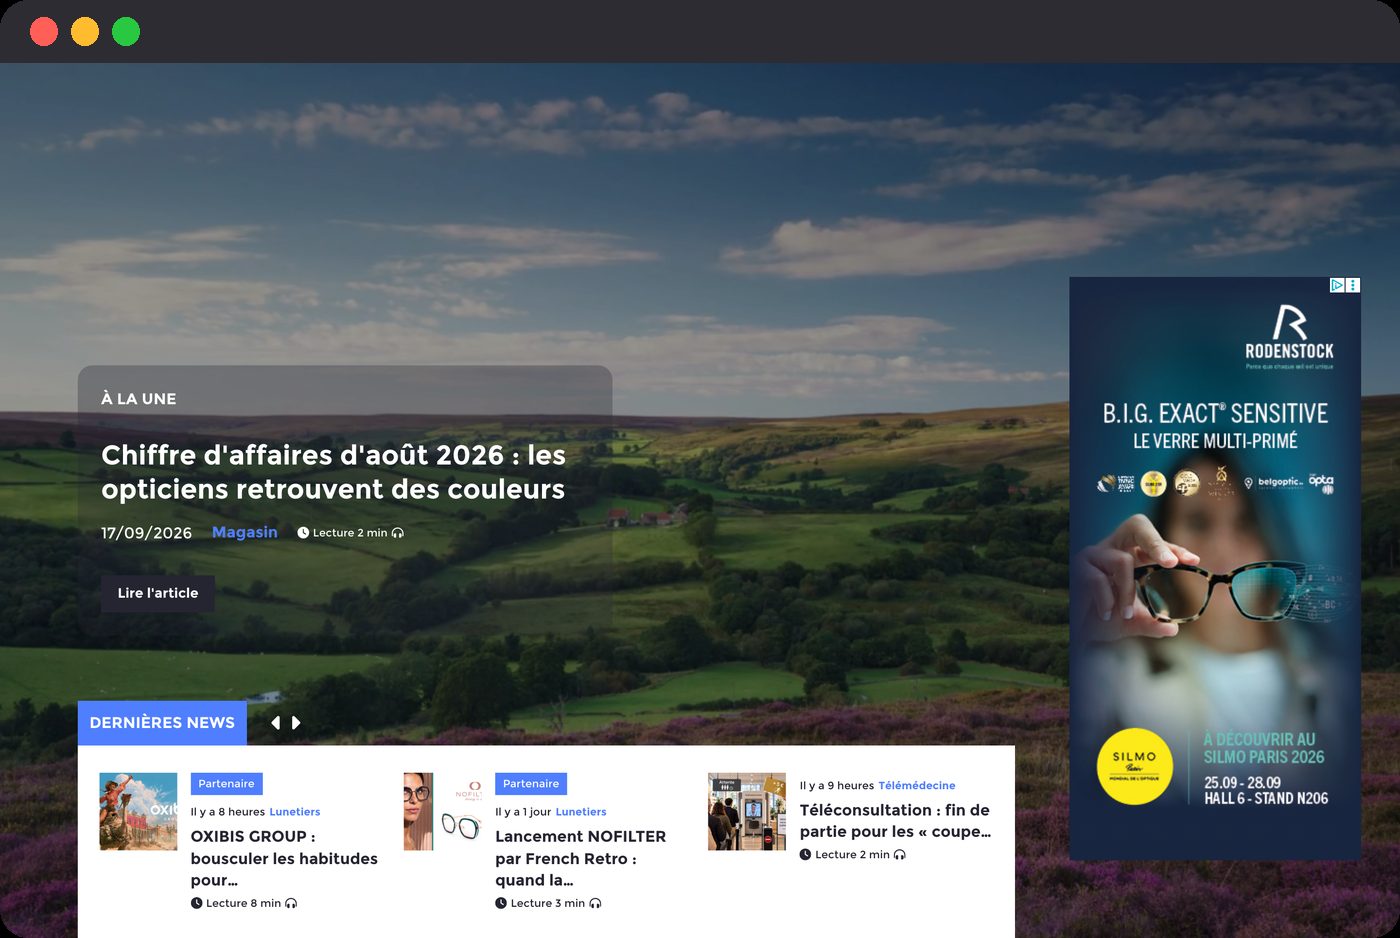Open Lire l'article button
Screen dimensions: 1400x938
pyautogui.click(x=158, y=593)
